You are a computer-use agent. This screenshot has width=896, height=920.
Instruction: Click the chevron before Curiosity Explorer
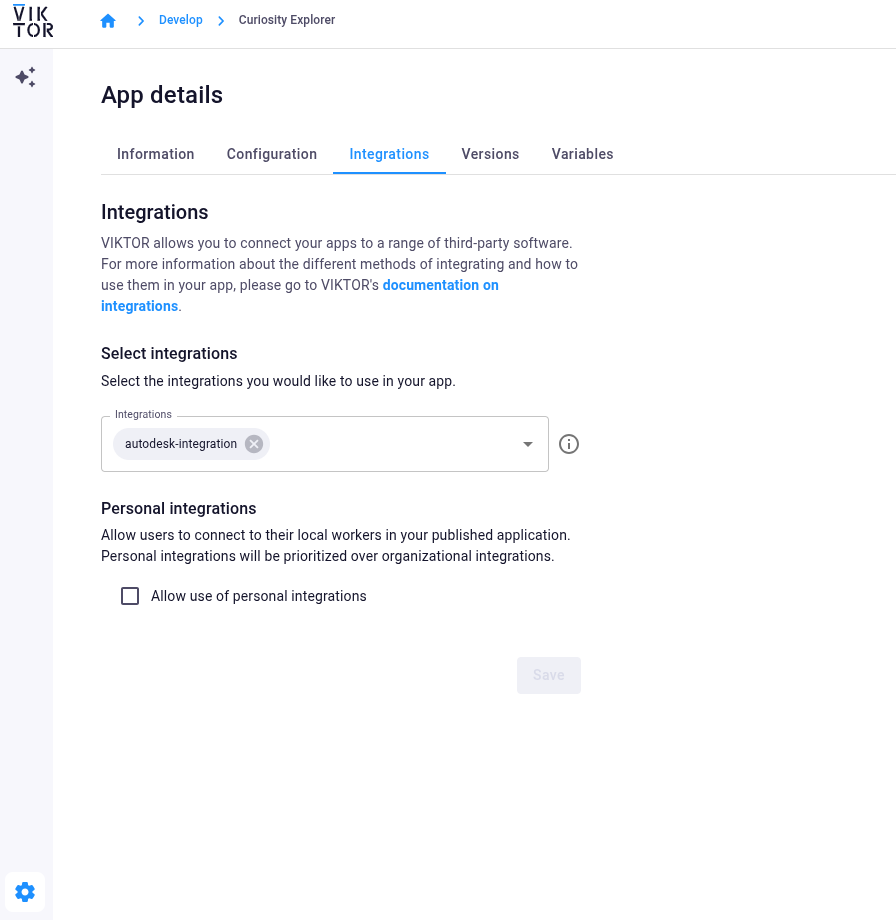pyautogui.click(x=221, y=21)
